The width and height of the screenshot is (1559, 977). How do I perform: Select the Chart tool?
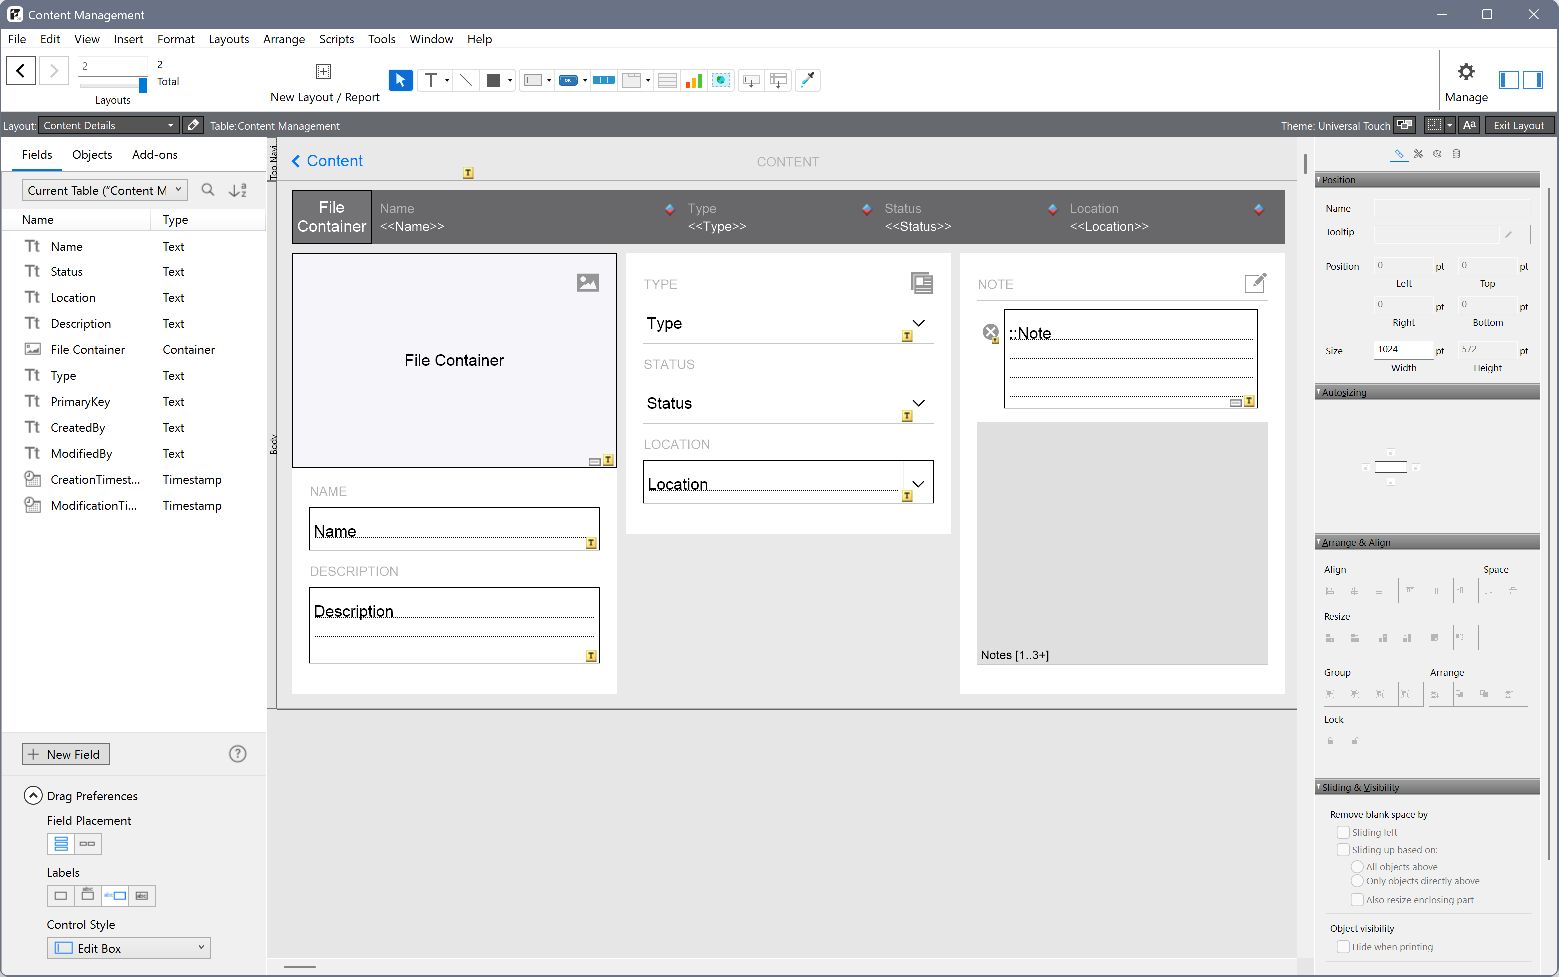(x=693, y=80)
